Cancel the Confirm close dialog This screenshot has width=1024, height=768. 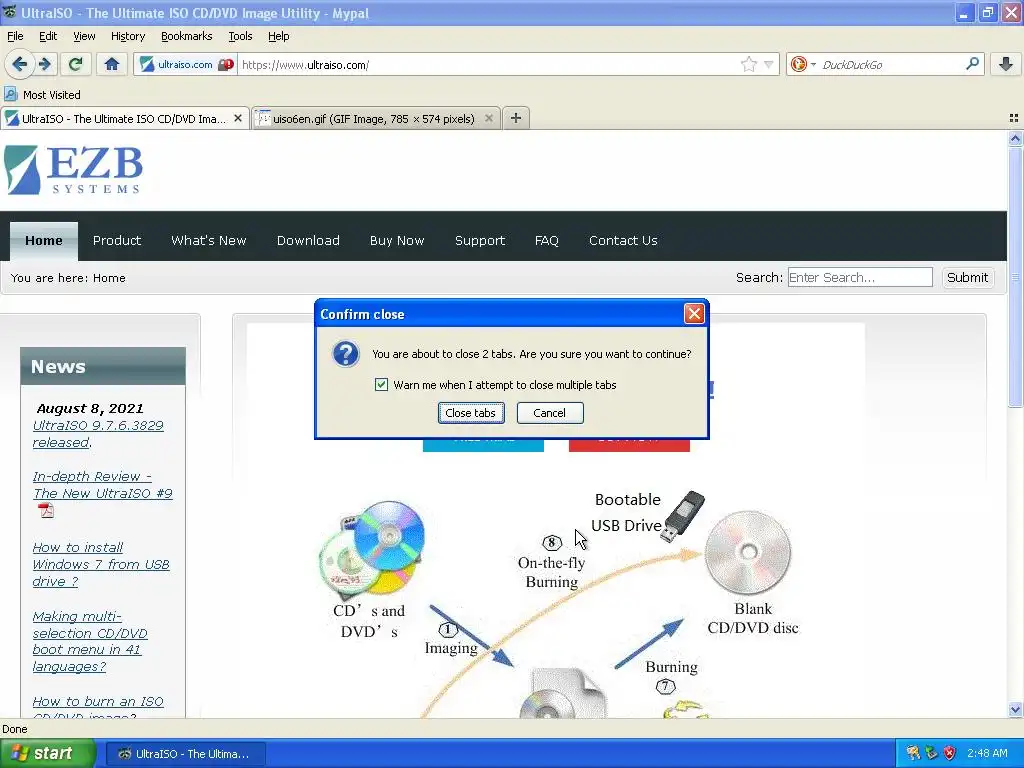click(x=550, y=413)
